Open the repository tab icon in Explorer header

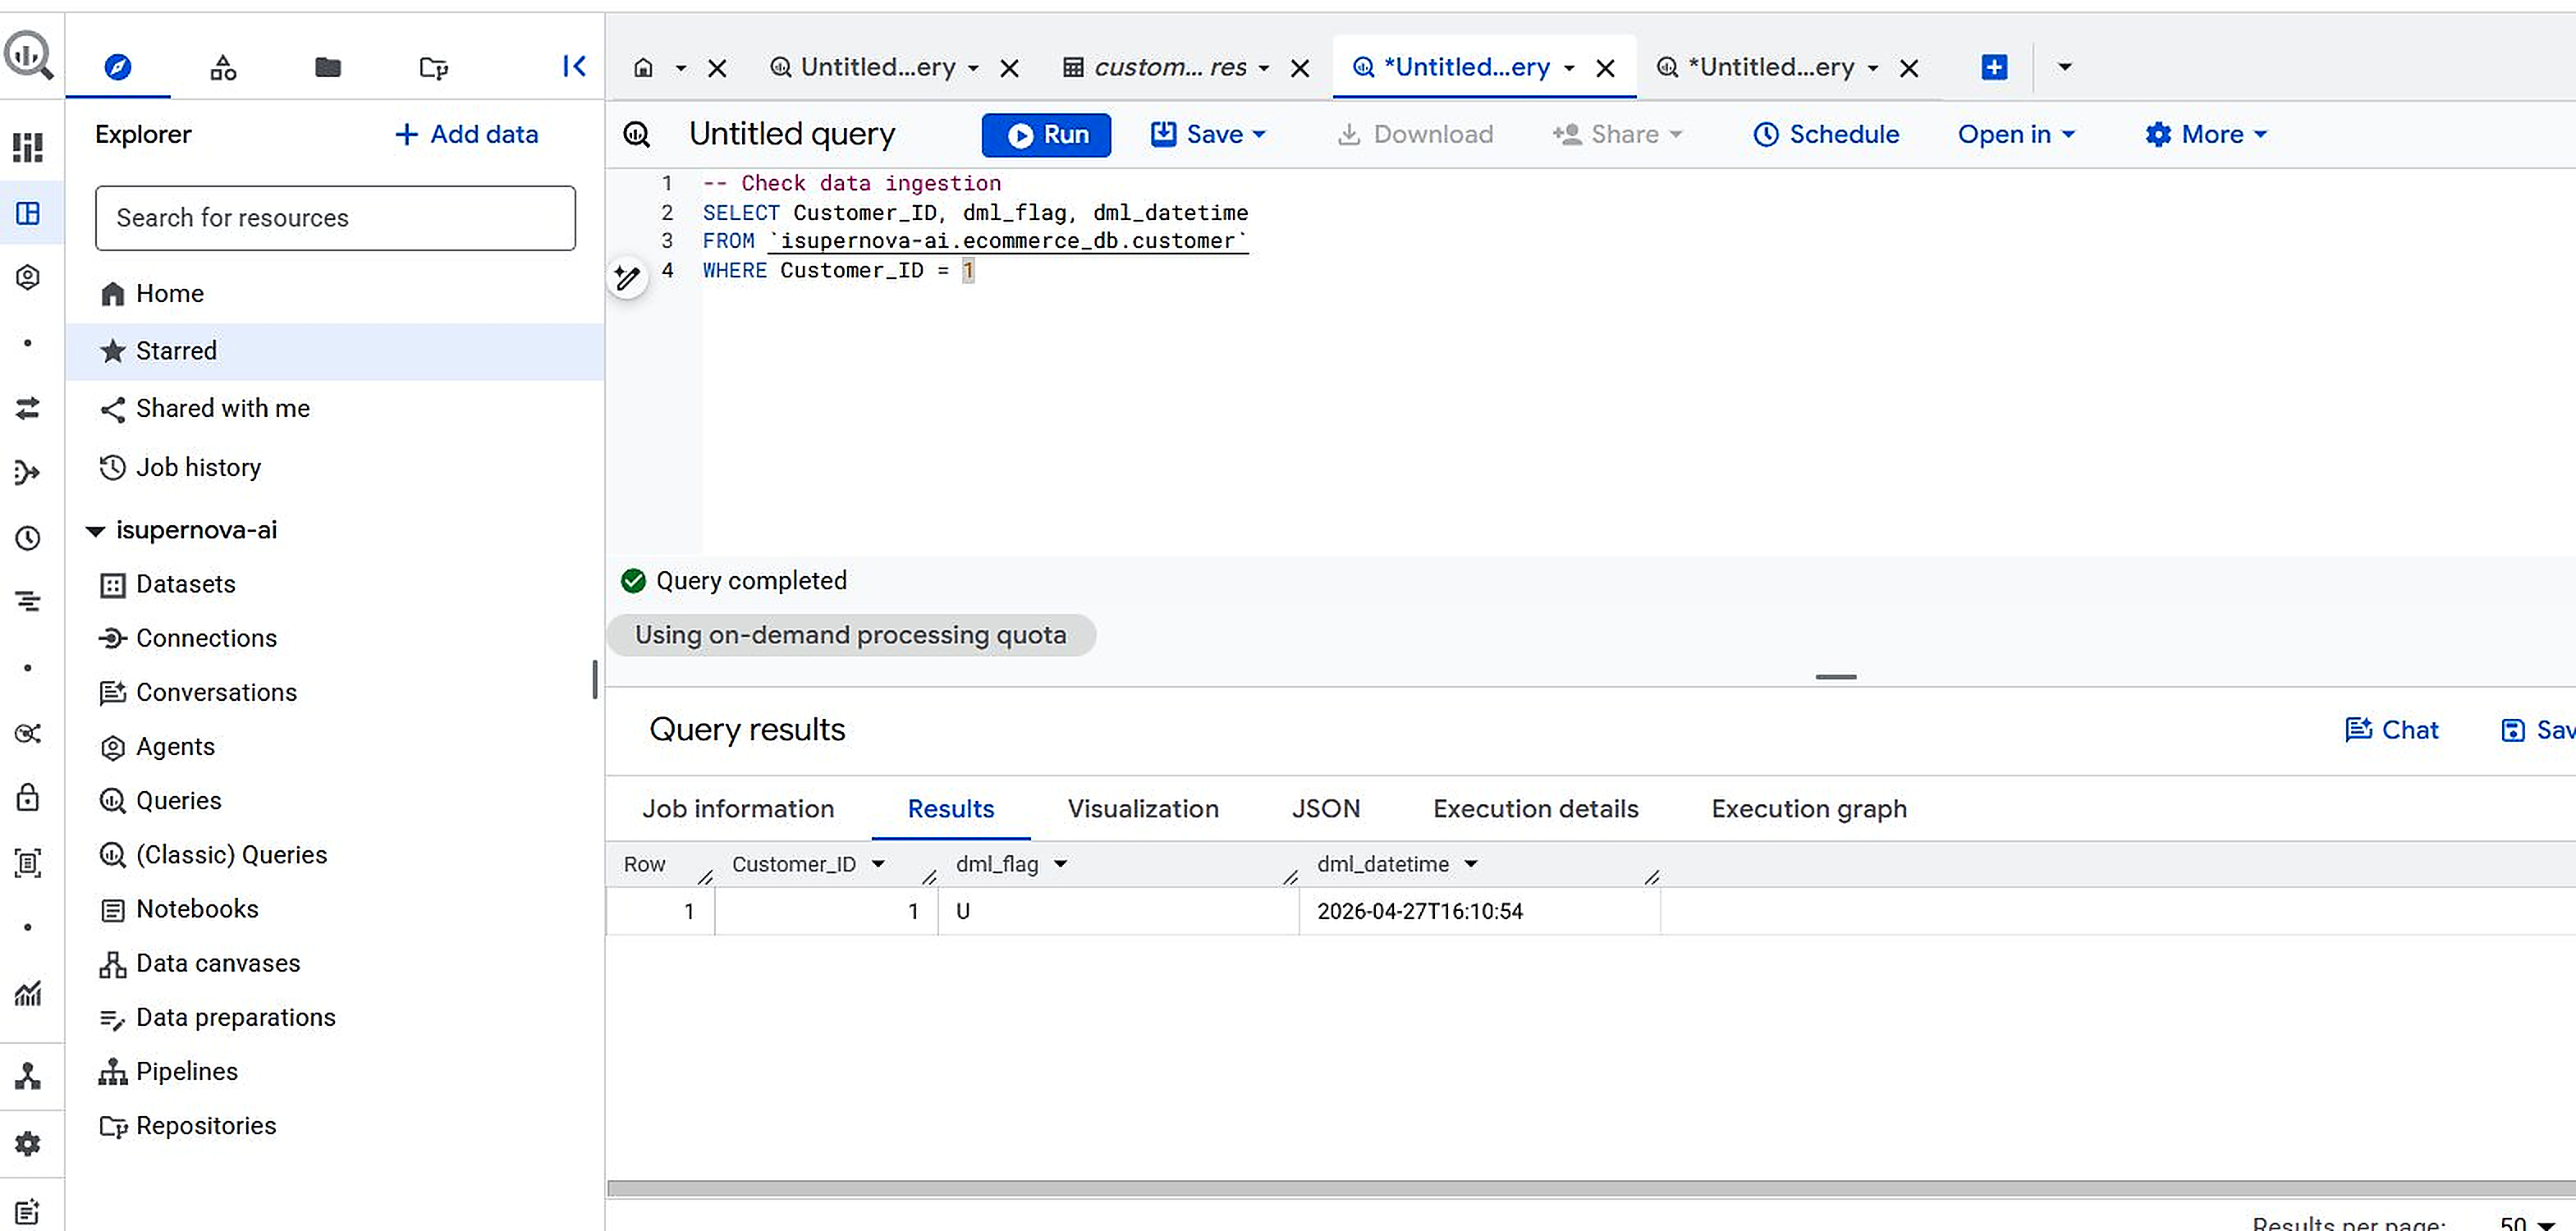433,67
